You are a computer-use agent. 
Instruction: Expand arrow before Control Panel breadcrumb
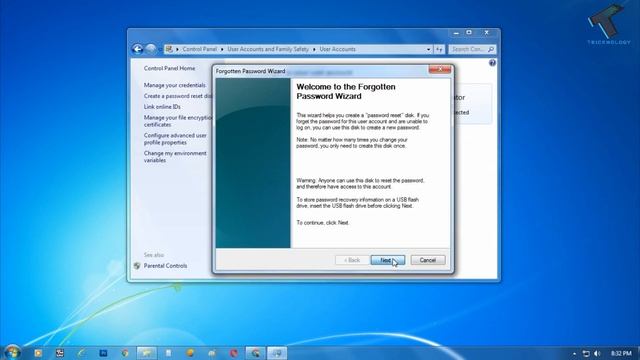177,49
